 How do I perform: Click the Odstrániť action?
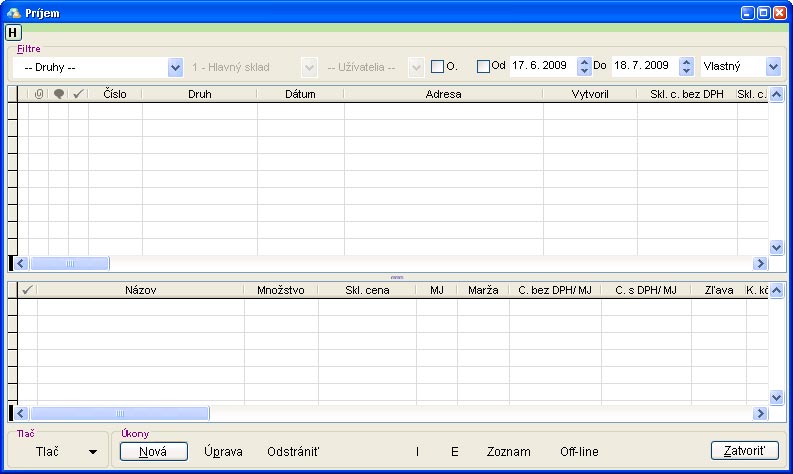click(x=293, y=452)
